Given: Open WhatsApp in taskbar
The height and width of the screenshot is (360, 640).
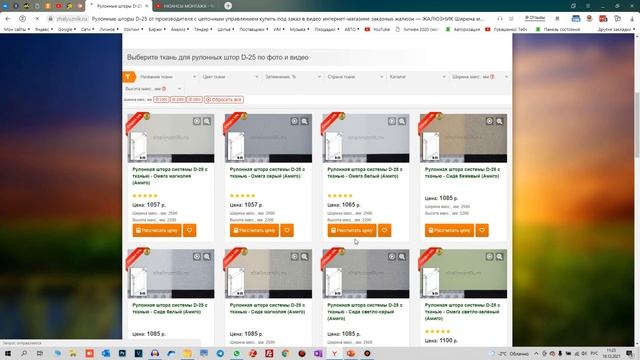Looking at the screenshot, I should pos(236,353).
